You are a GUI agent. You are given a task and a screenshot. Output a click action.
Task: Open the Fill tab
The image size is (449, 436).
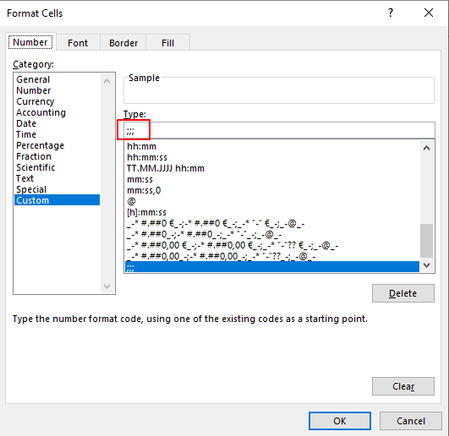(x=168, y=43)
